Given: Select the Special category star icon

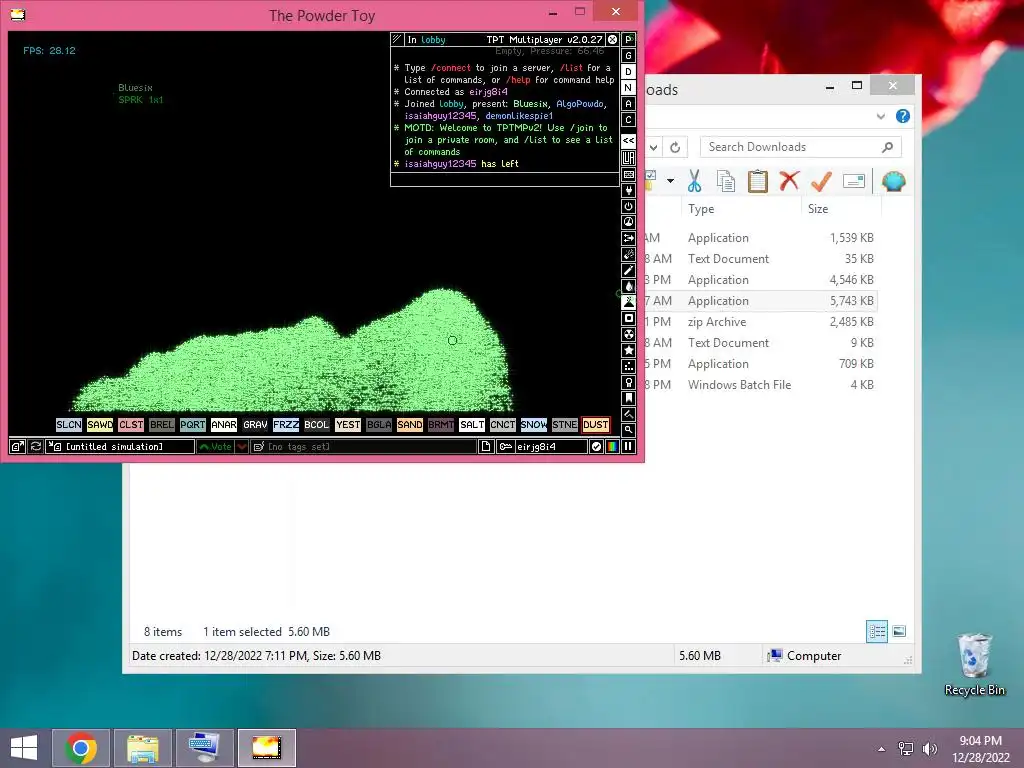Looking at the screenshot, I should [628, 350].
